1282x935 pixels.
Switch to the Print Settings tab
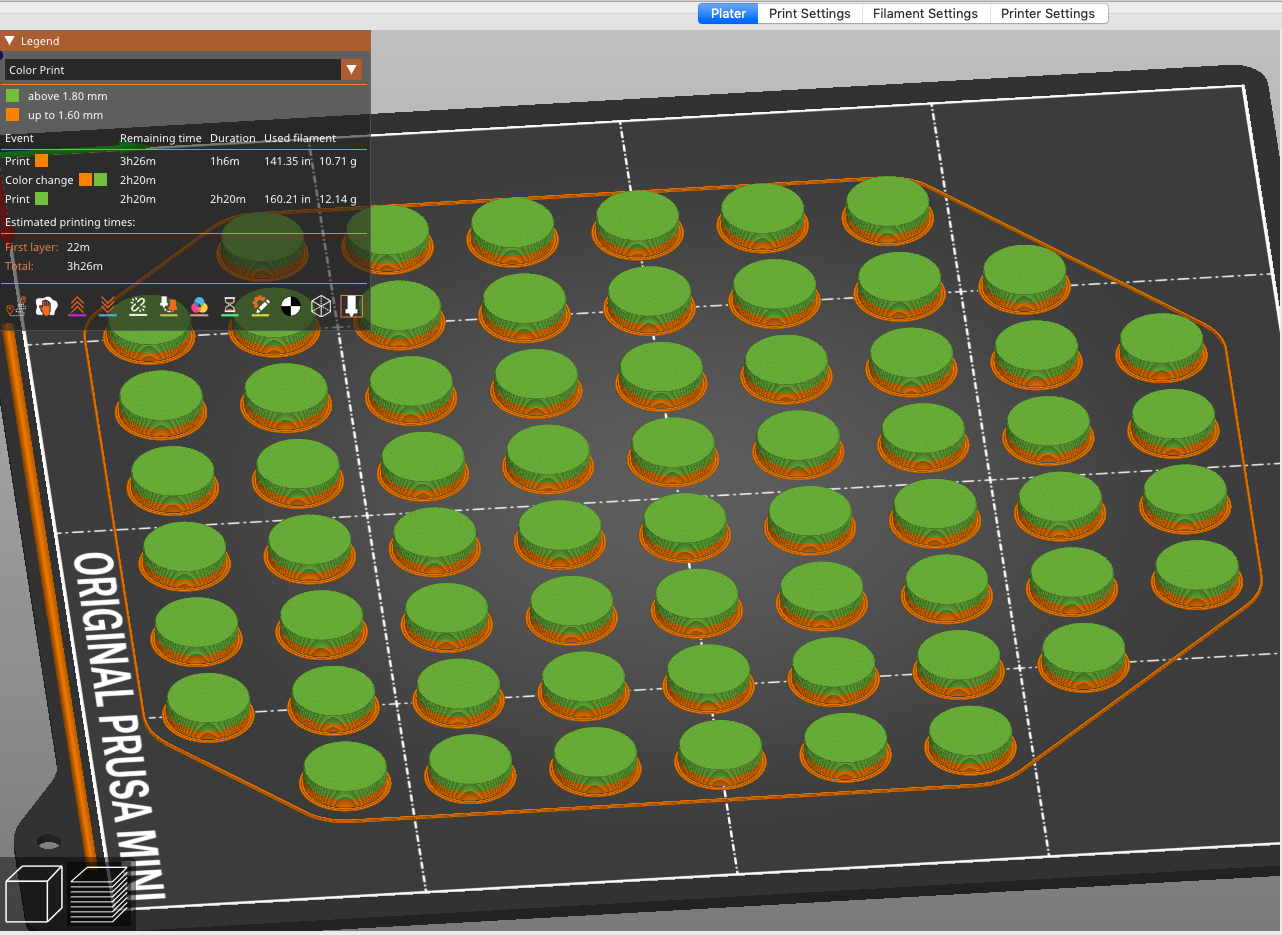click(810, 13)
